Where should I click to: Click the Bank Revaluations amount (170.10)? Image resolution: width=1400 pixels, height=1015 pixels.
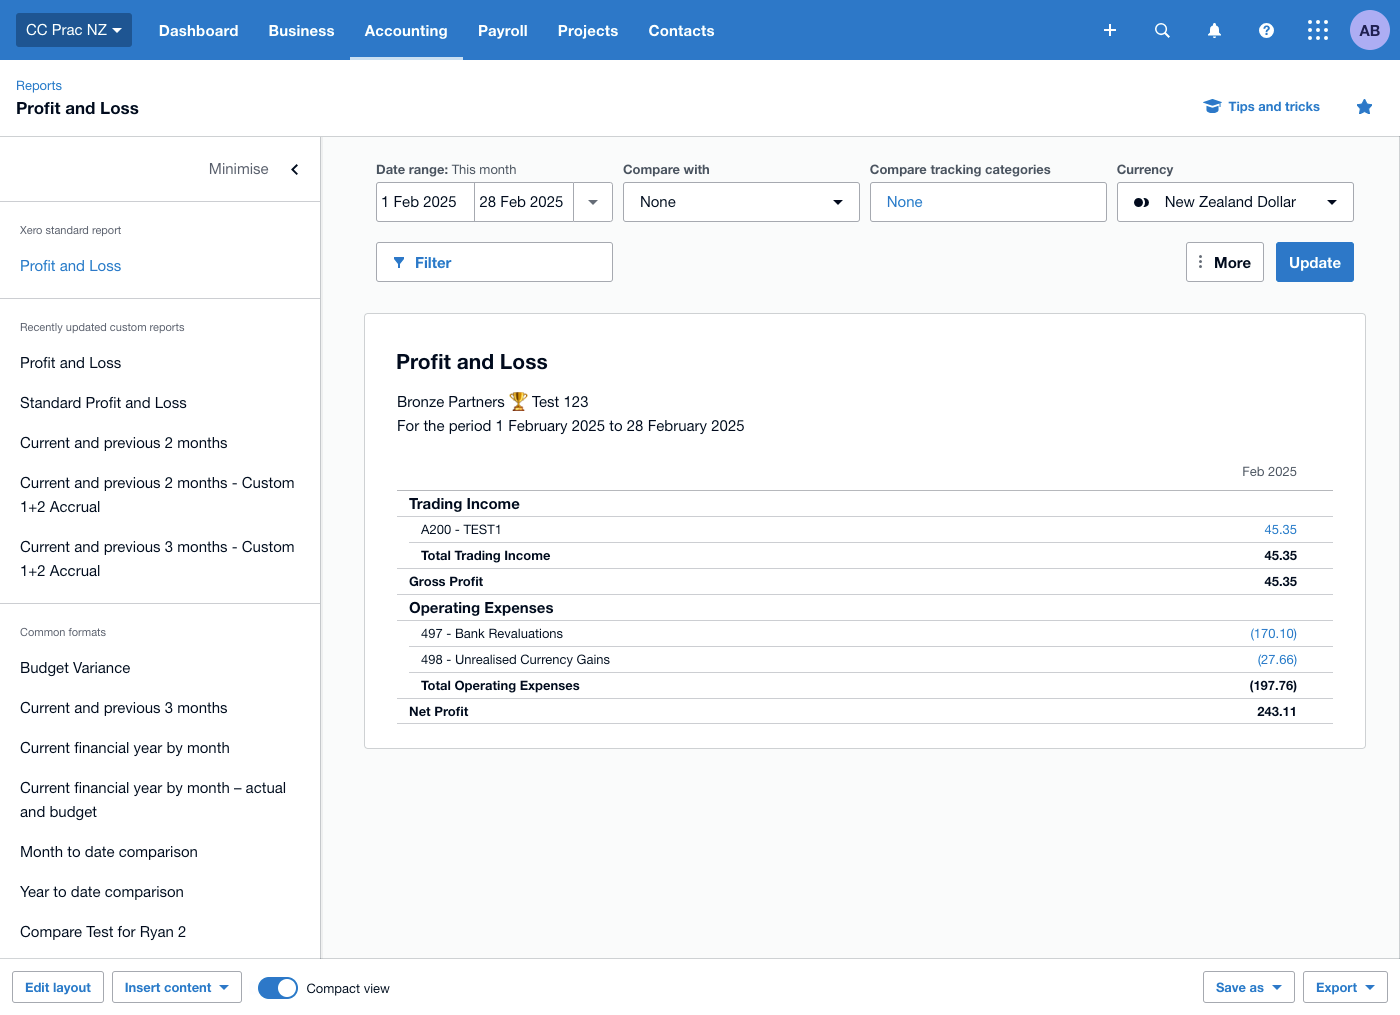coord(1273,634)
